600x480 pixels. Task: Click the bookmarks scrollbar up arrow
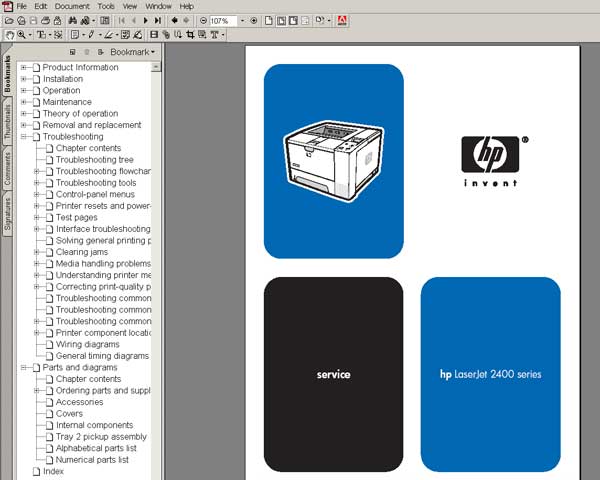point(156,67)
